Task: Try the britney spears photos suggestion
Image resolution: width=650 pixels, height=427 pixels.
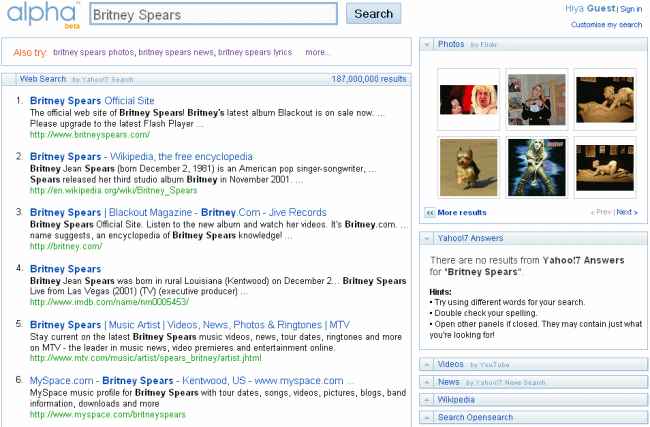Action: coord(94,52)
